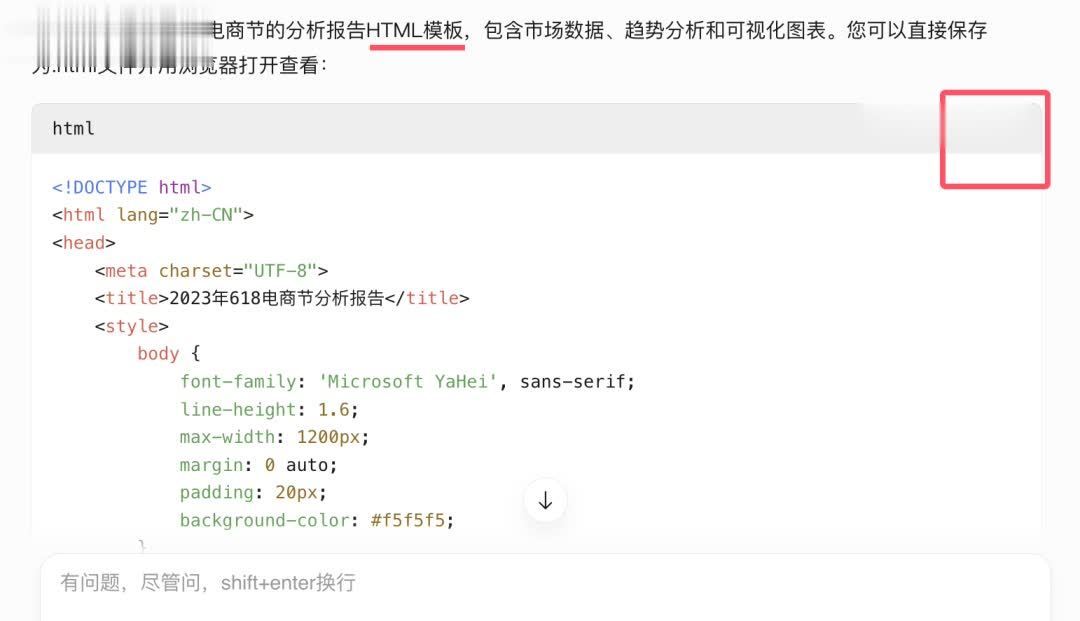Image resolution: width=1080 pixels, height=621 pixels.
Task: Click the empty red-highlighted box in code header
Action: point(994,139)
